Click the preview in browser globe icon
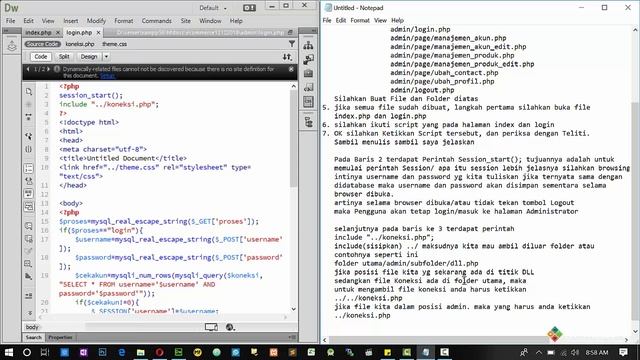 (230, 327)
